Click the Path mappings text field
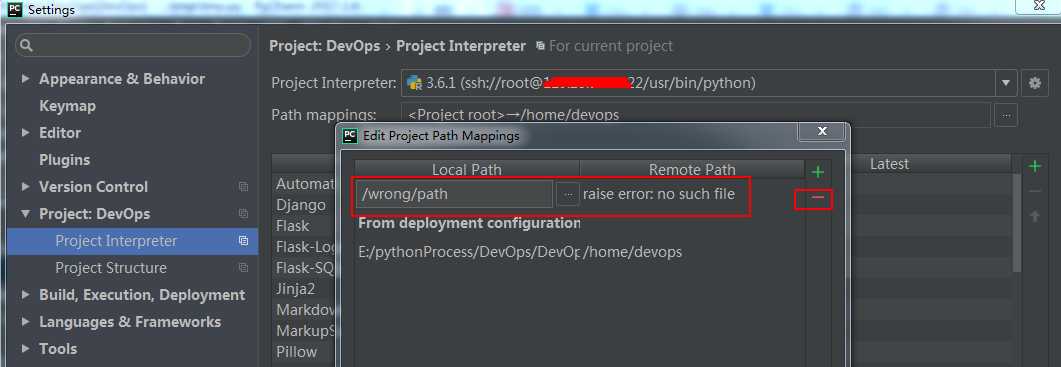Viewport: 1061px width, 367px height. point(696,115)
